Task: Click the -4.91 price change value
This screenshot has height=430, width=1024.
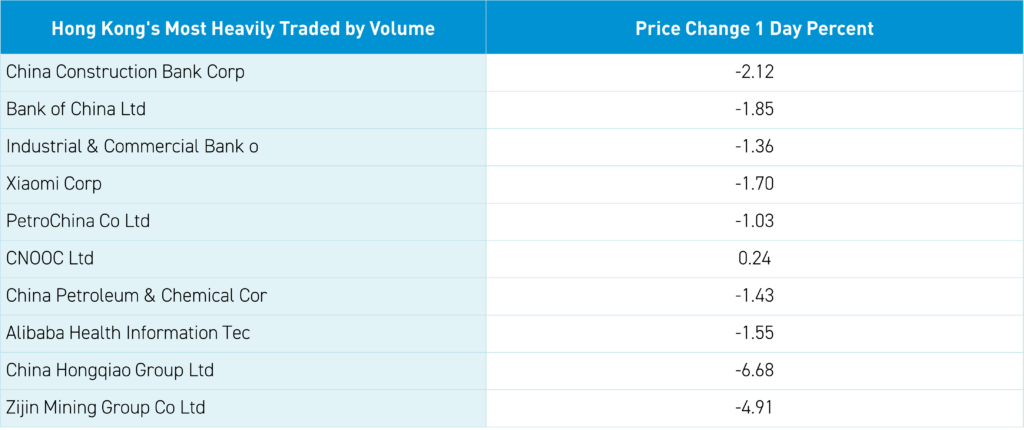Action: [755, 408]
